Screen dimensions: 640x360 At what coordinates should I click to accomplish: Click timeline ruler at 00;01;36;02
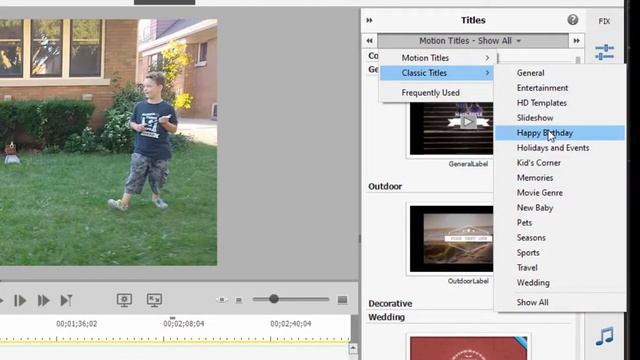pos(77,324)
